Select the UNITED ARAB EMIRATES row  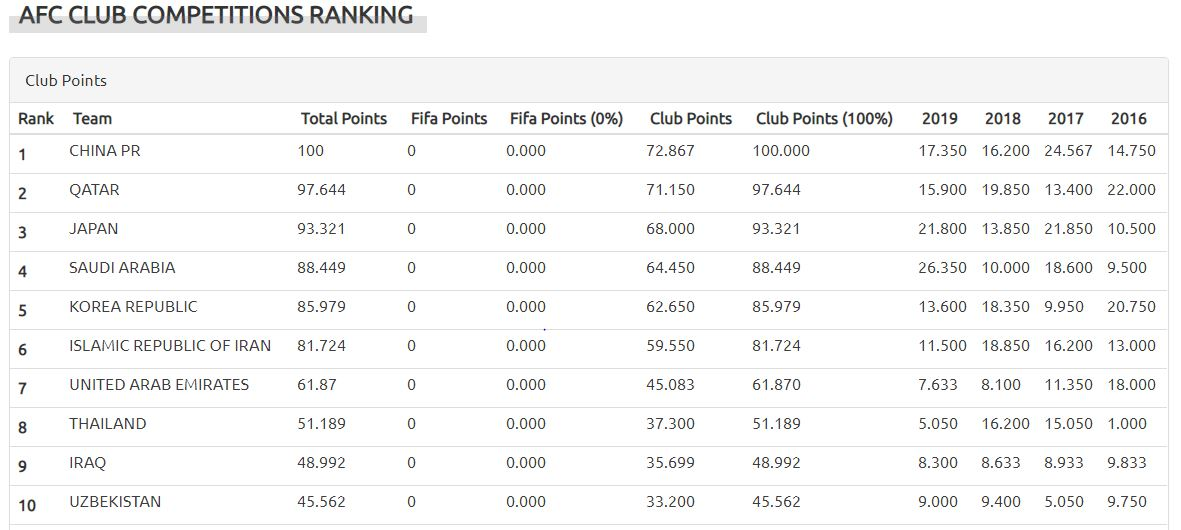(159, 385)
